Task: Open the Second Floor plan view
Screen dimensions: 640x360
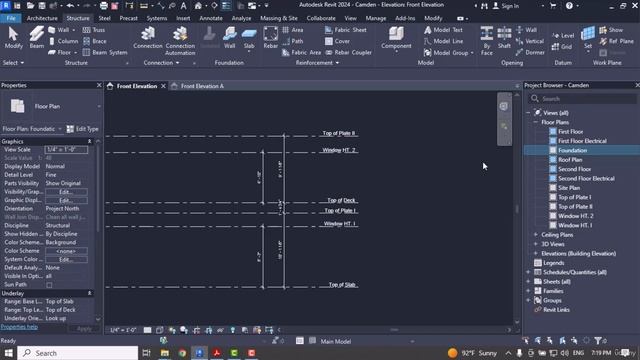Action: tap(574, 169)
